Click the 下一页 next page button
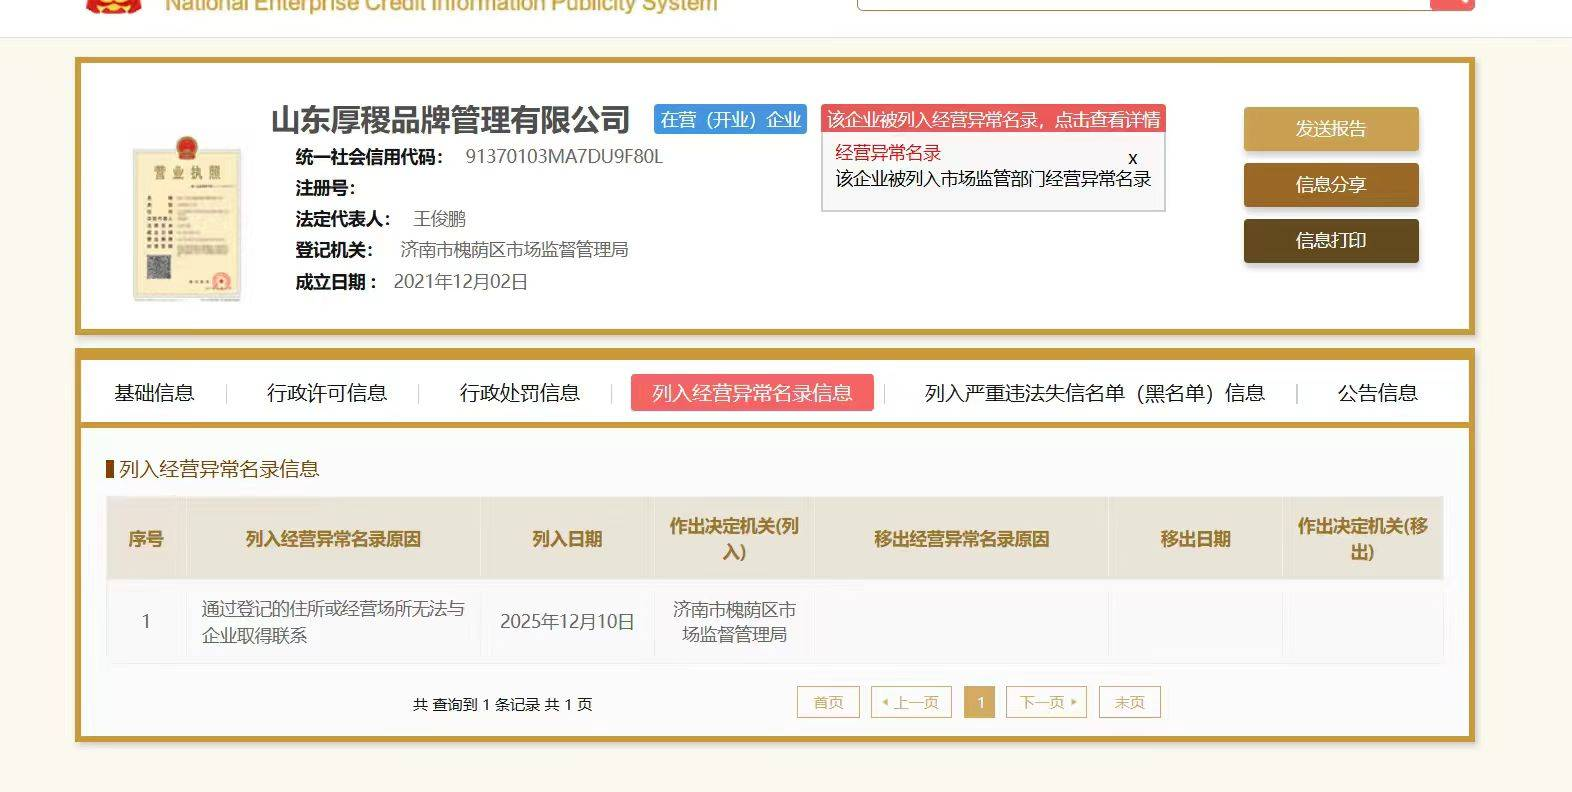The width and height of the screenshot is (1572, 792). pos(1046,702)
